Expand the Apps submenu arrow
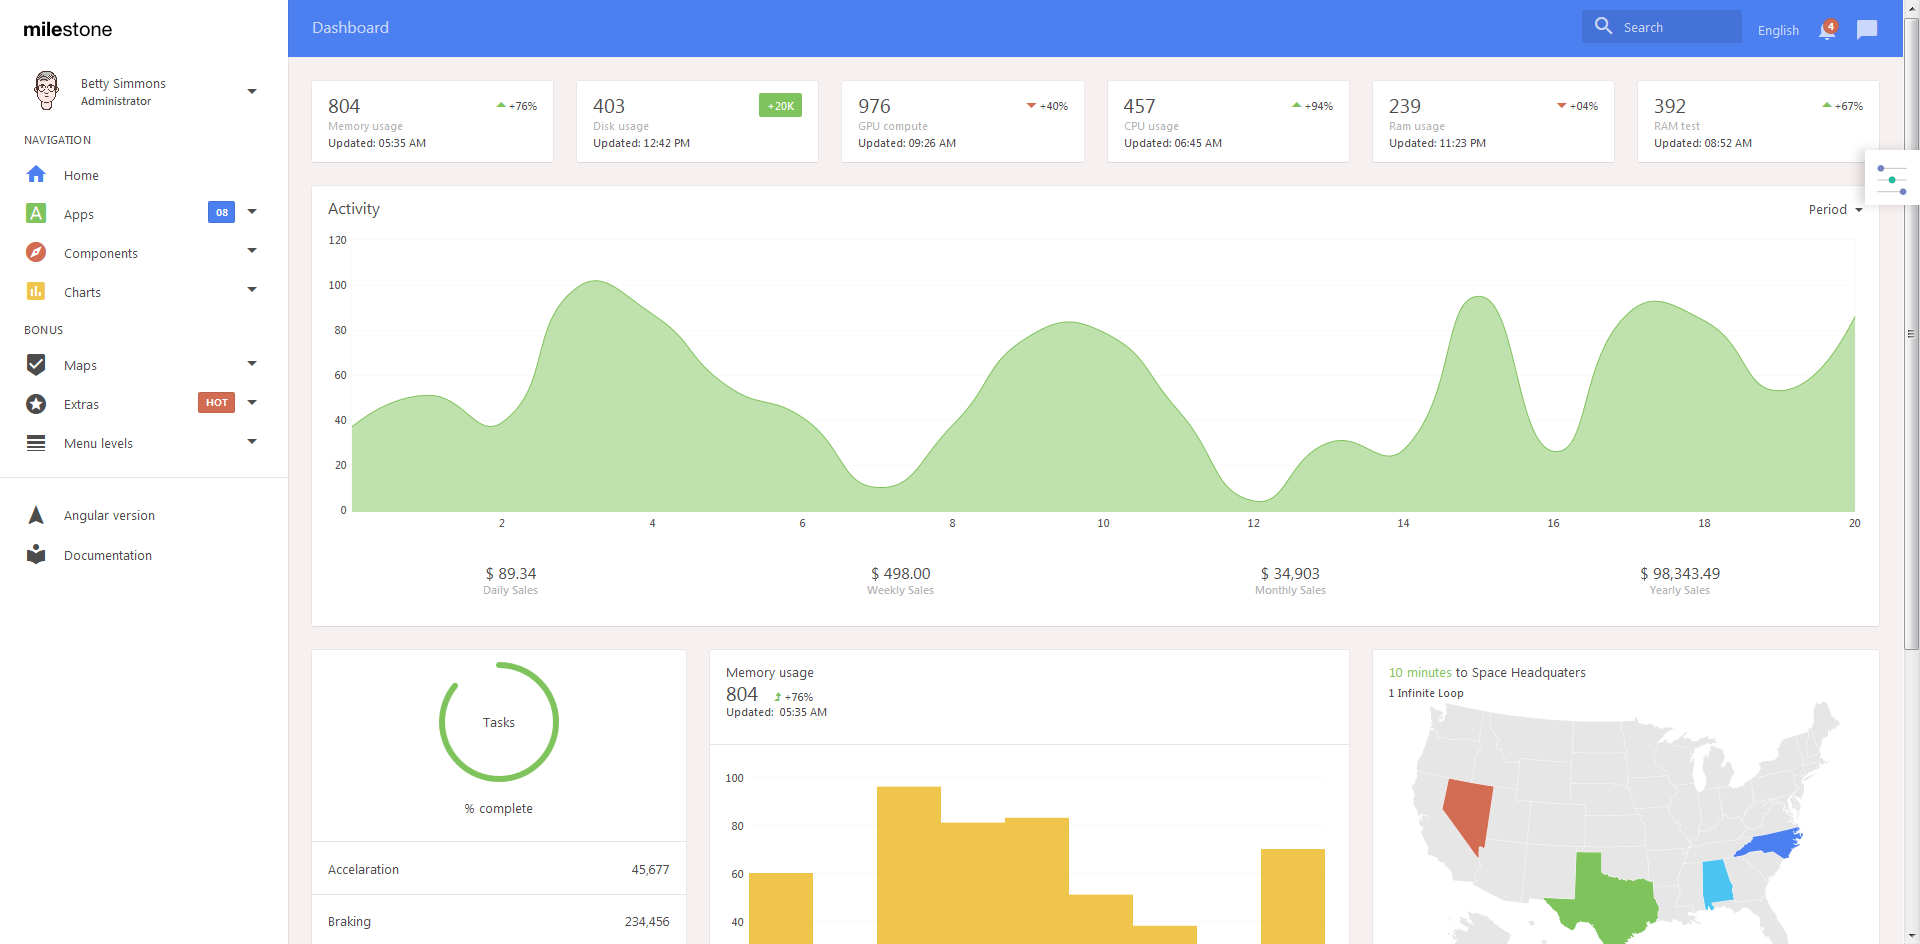The image size is (1920, 944). pos(252,211)
